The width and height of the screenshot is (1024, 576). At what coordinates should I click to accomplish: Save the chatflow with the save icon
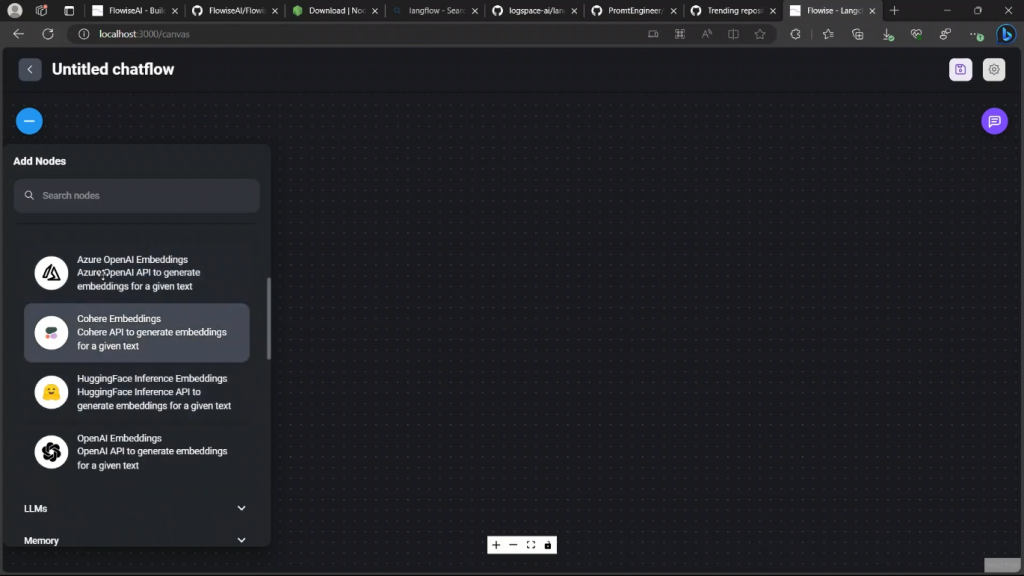coord(960,69)
